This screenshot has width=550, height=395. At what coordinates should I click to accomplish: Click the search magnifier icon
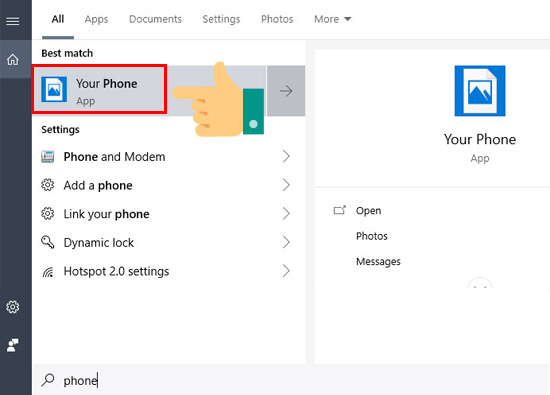pyautogui.click(x=48, y=380)
